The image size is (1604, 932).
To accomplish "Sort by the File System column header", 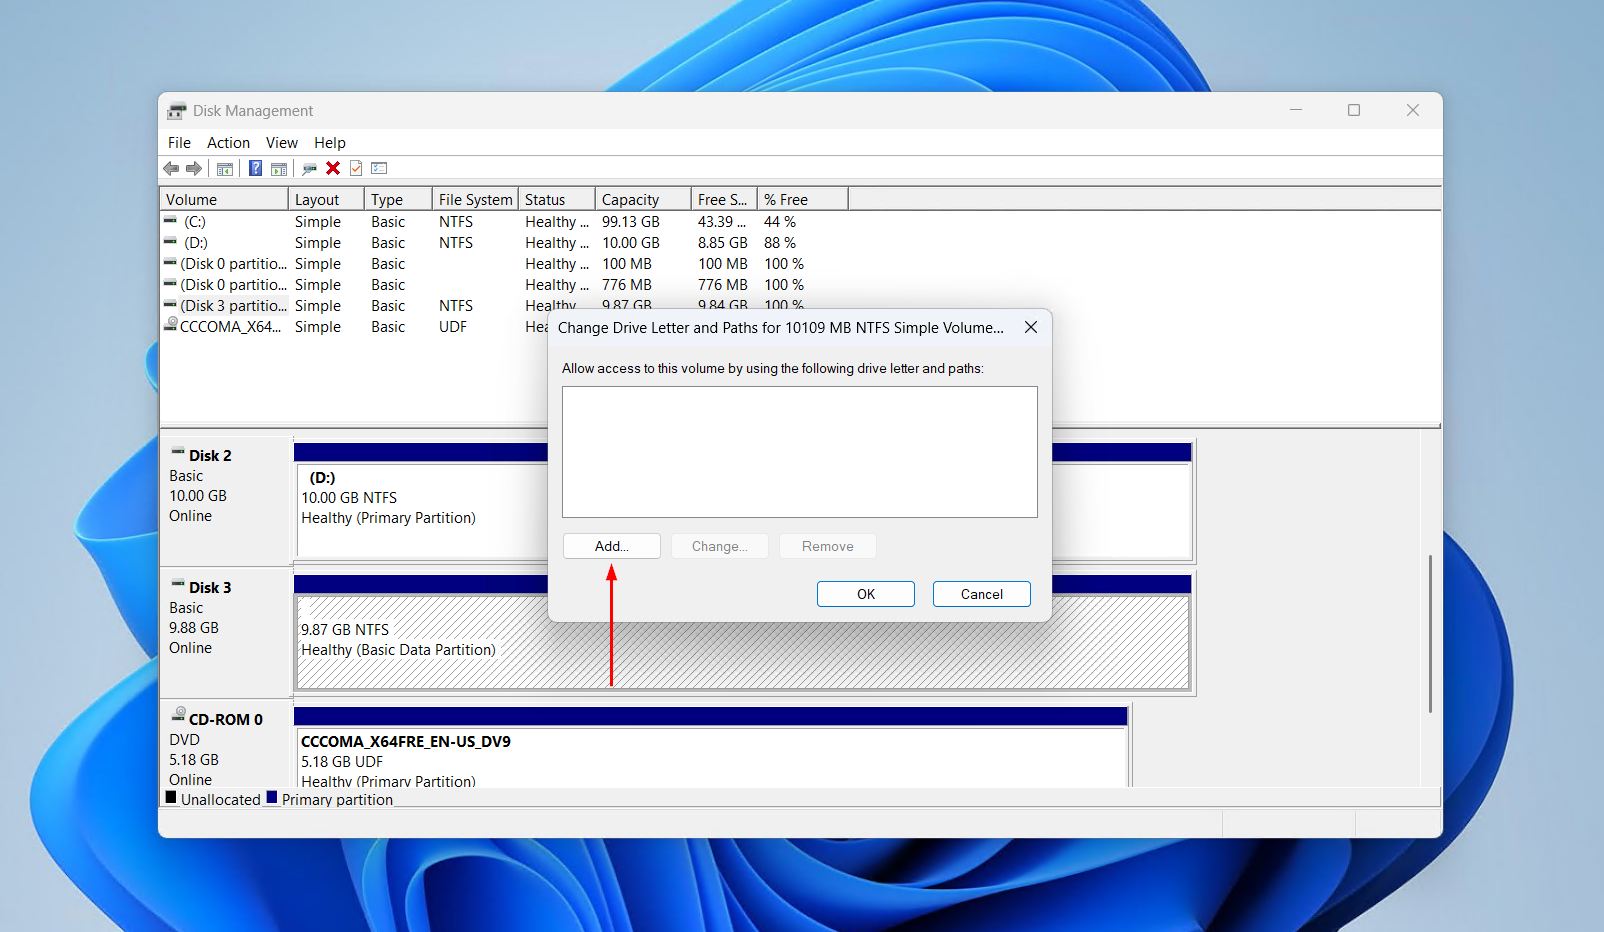I will point(475,199).
